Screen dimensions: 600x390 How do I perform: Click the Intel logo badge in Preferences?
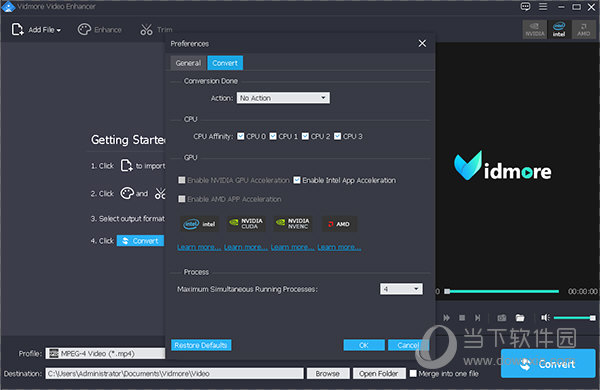click(x=199, y=224)
